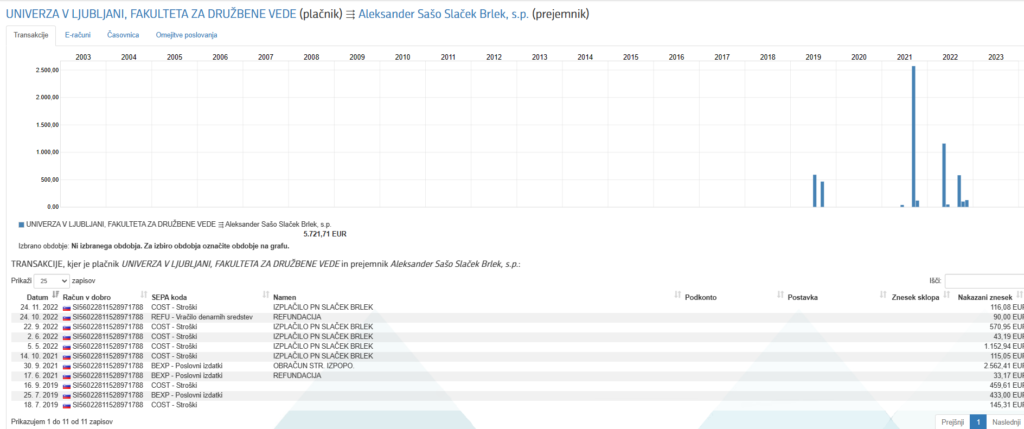Click sort arrows beside SEPA koda header
The image size is (1024, 429).
(266, 295)
